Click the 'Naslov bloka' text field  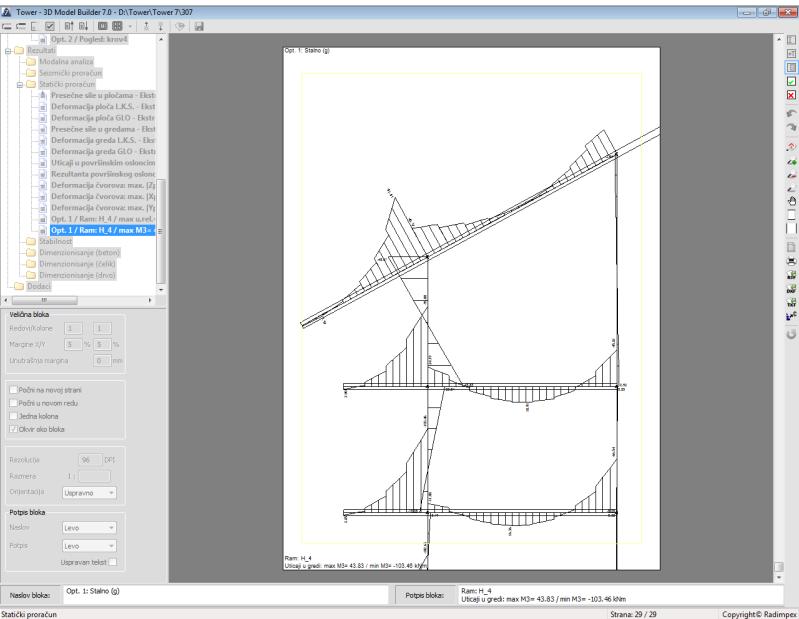[225, 595]
